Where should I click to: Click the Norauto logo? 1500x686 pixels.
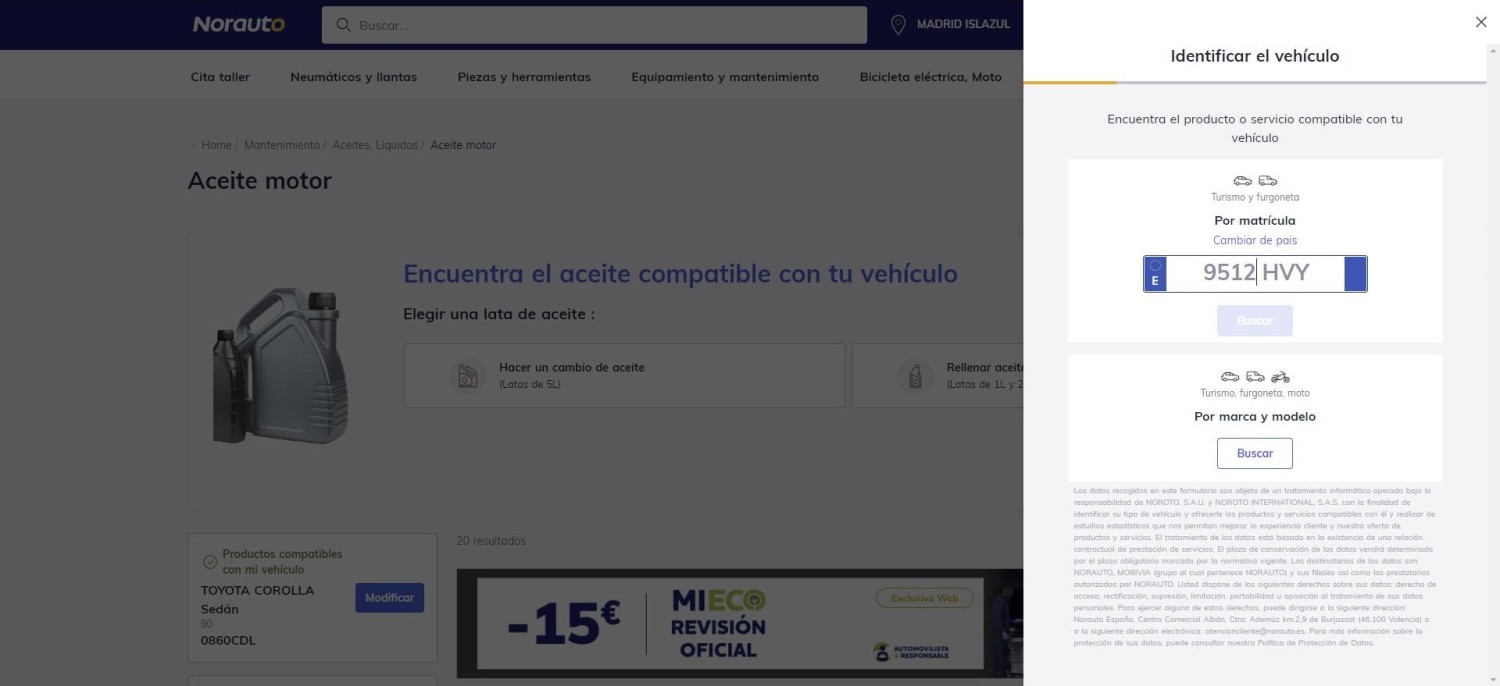click(238, 24)
